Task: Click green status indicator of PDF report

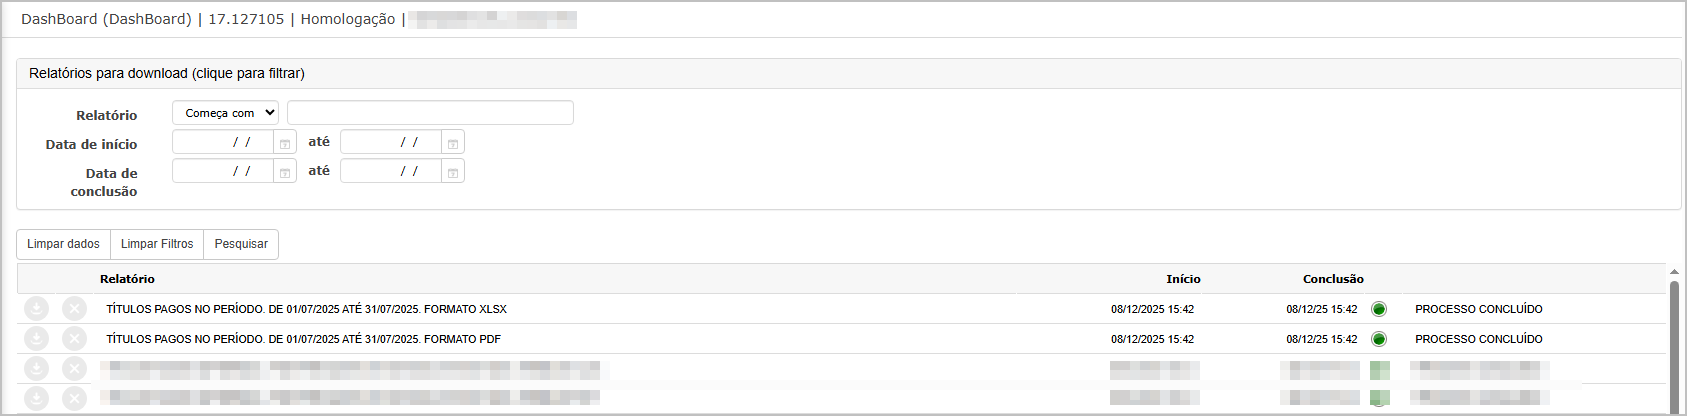Action: [1379, 339]
